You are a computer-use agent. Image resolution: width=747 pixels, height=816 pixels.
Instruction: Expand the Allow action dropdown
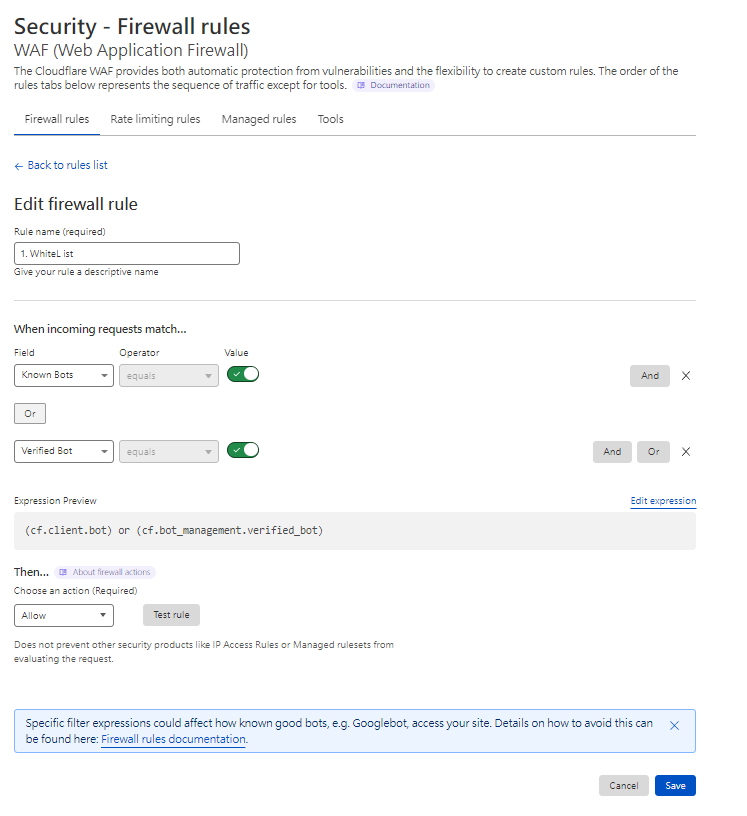64,615
